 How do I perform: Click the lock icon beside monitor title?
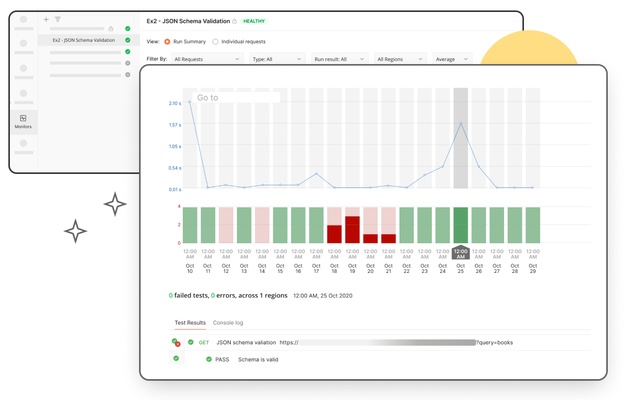coord(234,20)
